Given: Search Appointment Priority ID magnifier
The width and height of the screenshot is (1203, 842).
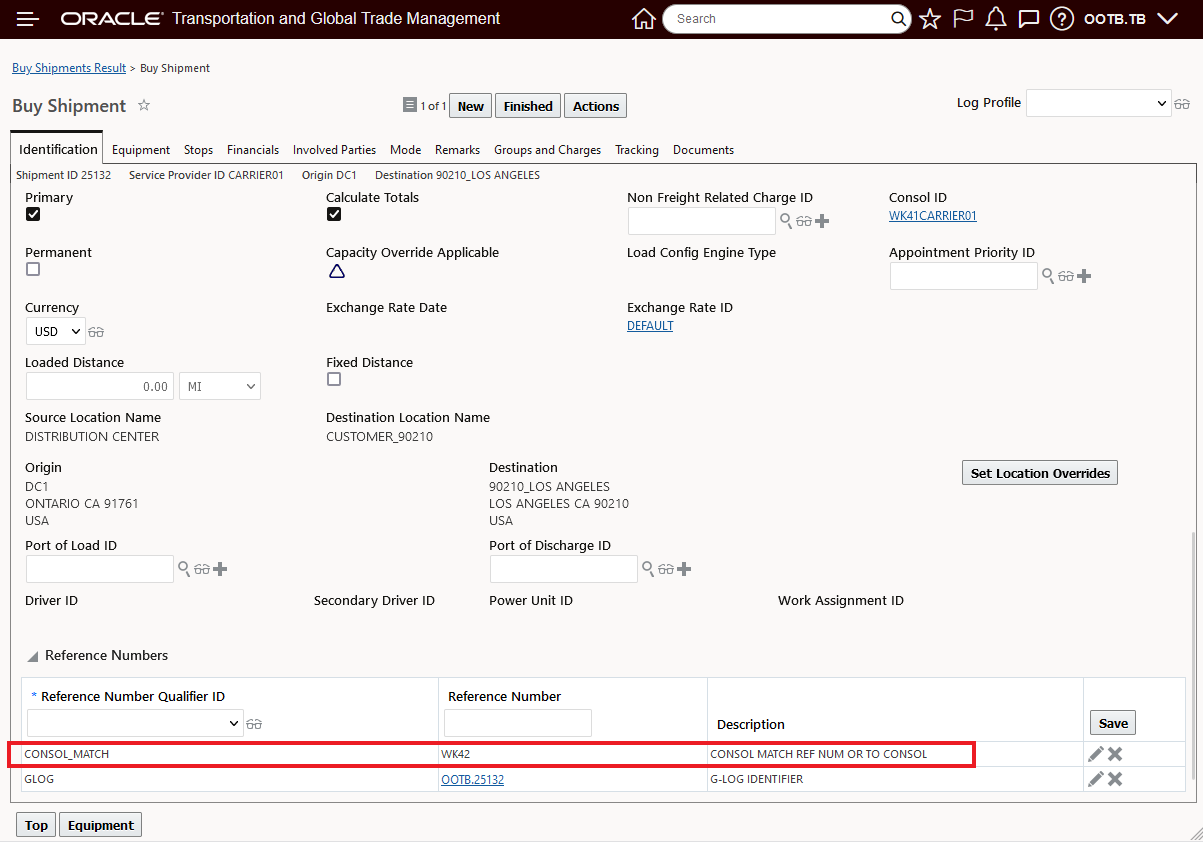Looking at the screenshot, I should 1048,276.
